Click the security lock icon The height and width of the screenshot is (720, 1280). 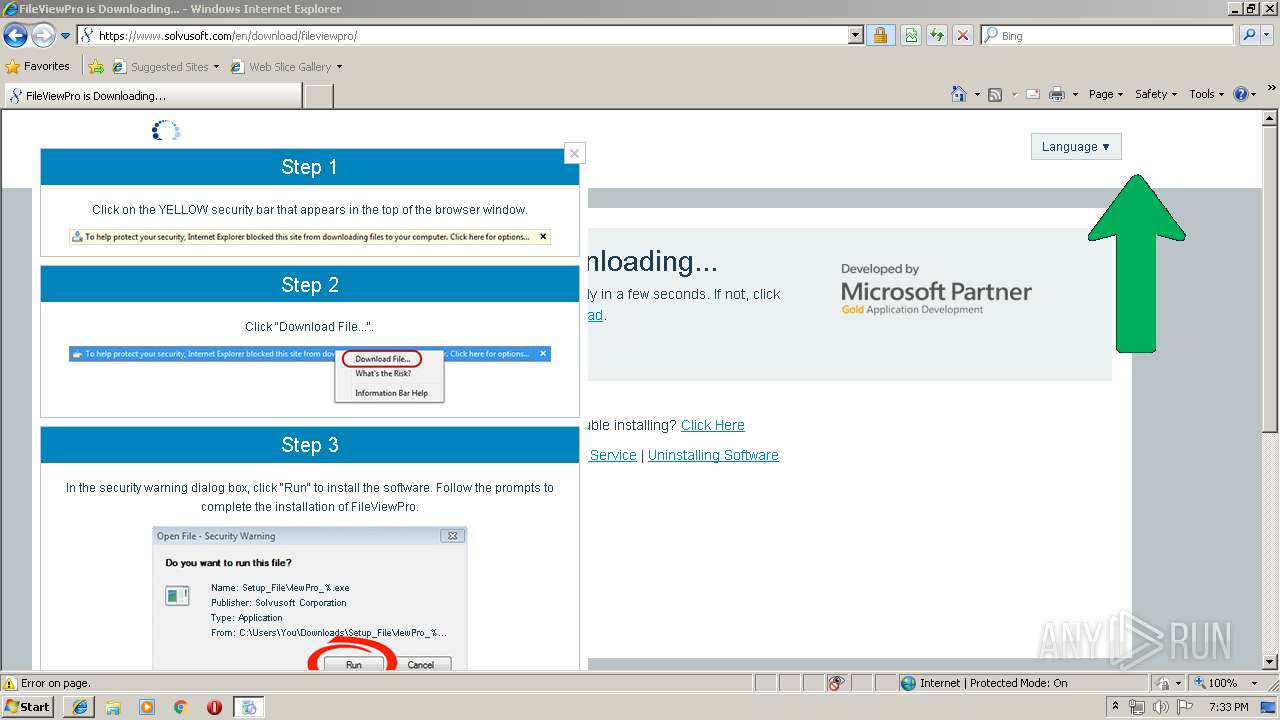[880, 35]
